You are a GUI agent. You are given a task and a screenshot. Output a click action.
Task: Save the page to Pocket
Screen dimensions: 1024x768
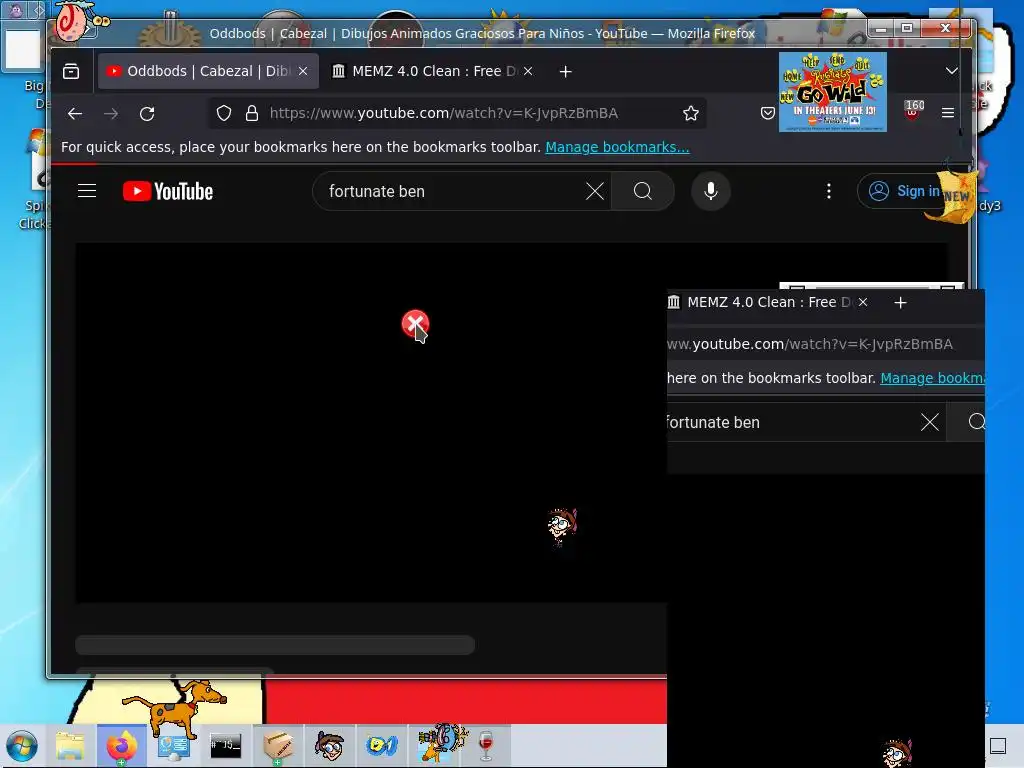click(768, 114)
